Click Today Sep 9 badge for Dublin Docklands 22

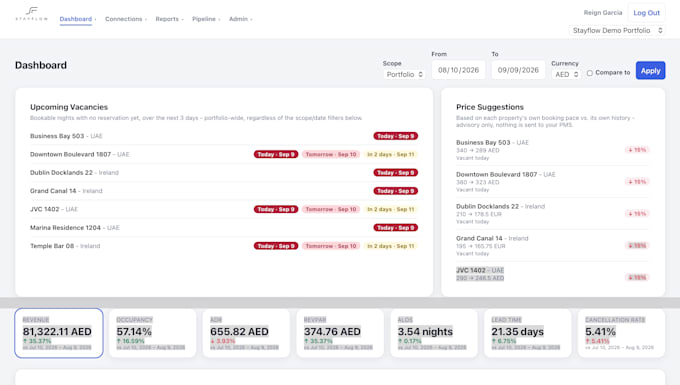[396, 173]
